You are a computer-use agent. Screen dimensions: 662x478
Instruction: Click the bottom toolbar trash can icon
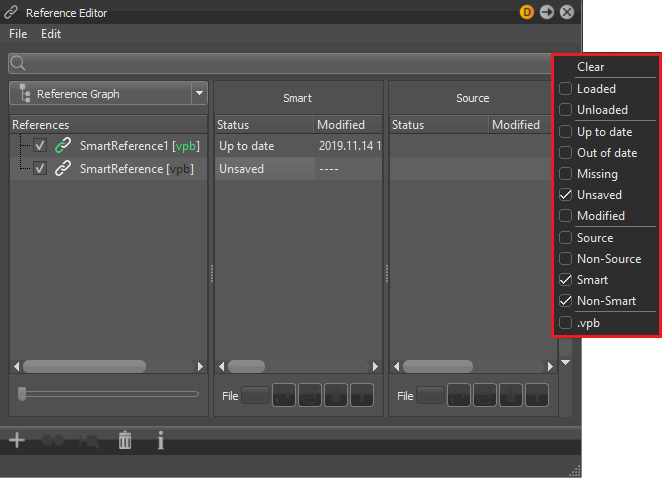click(x=125, y=440)
